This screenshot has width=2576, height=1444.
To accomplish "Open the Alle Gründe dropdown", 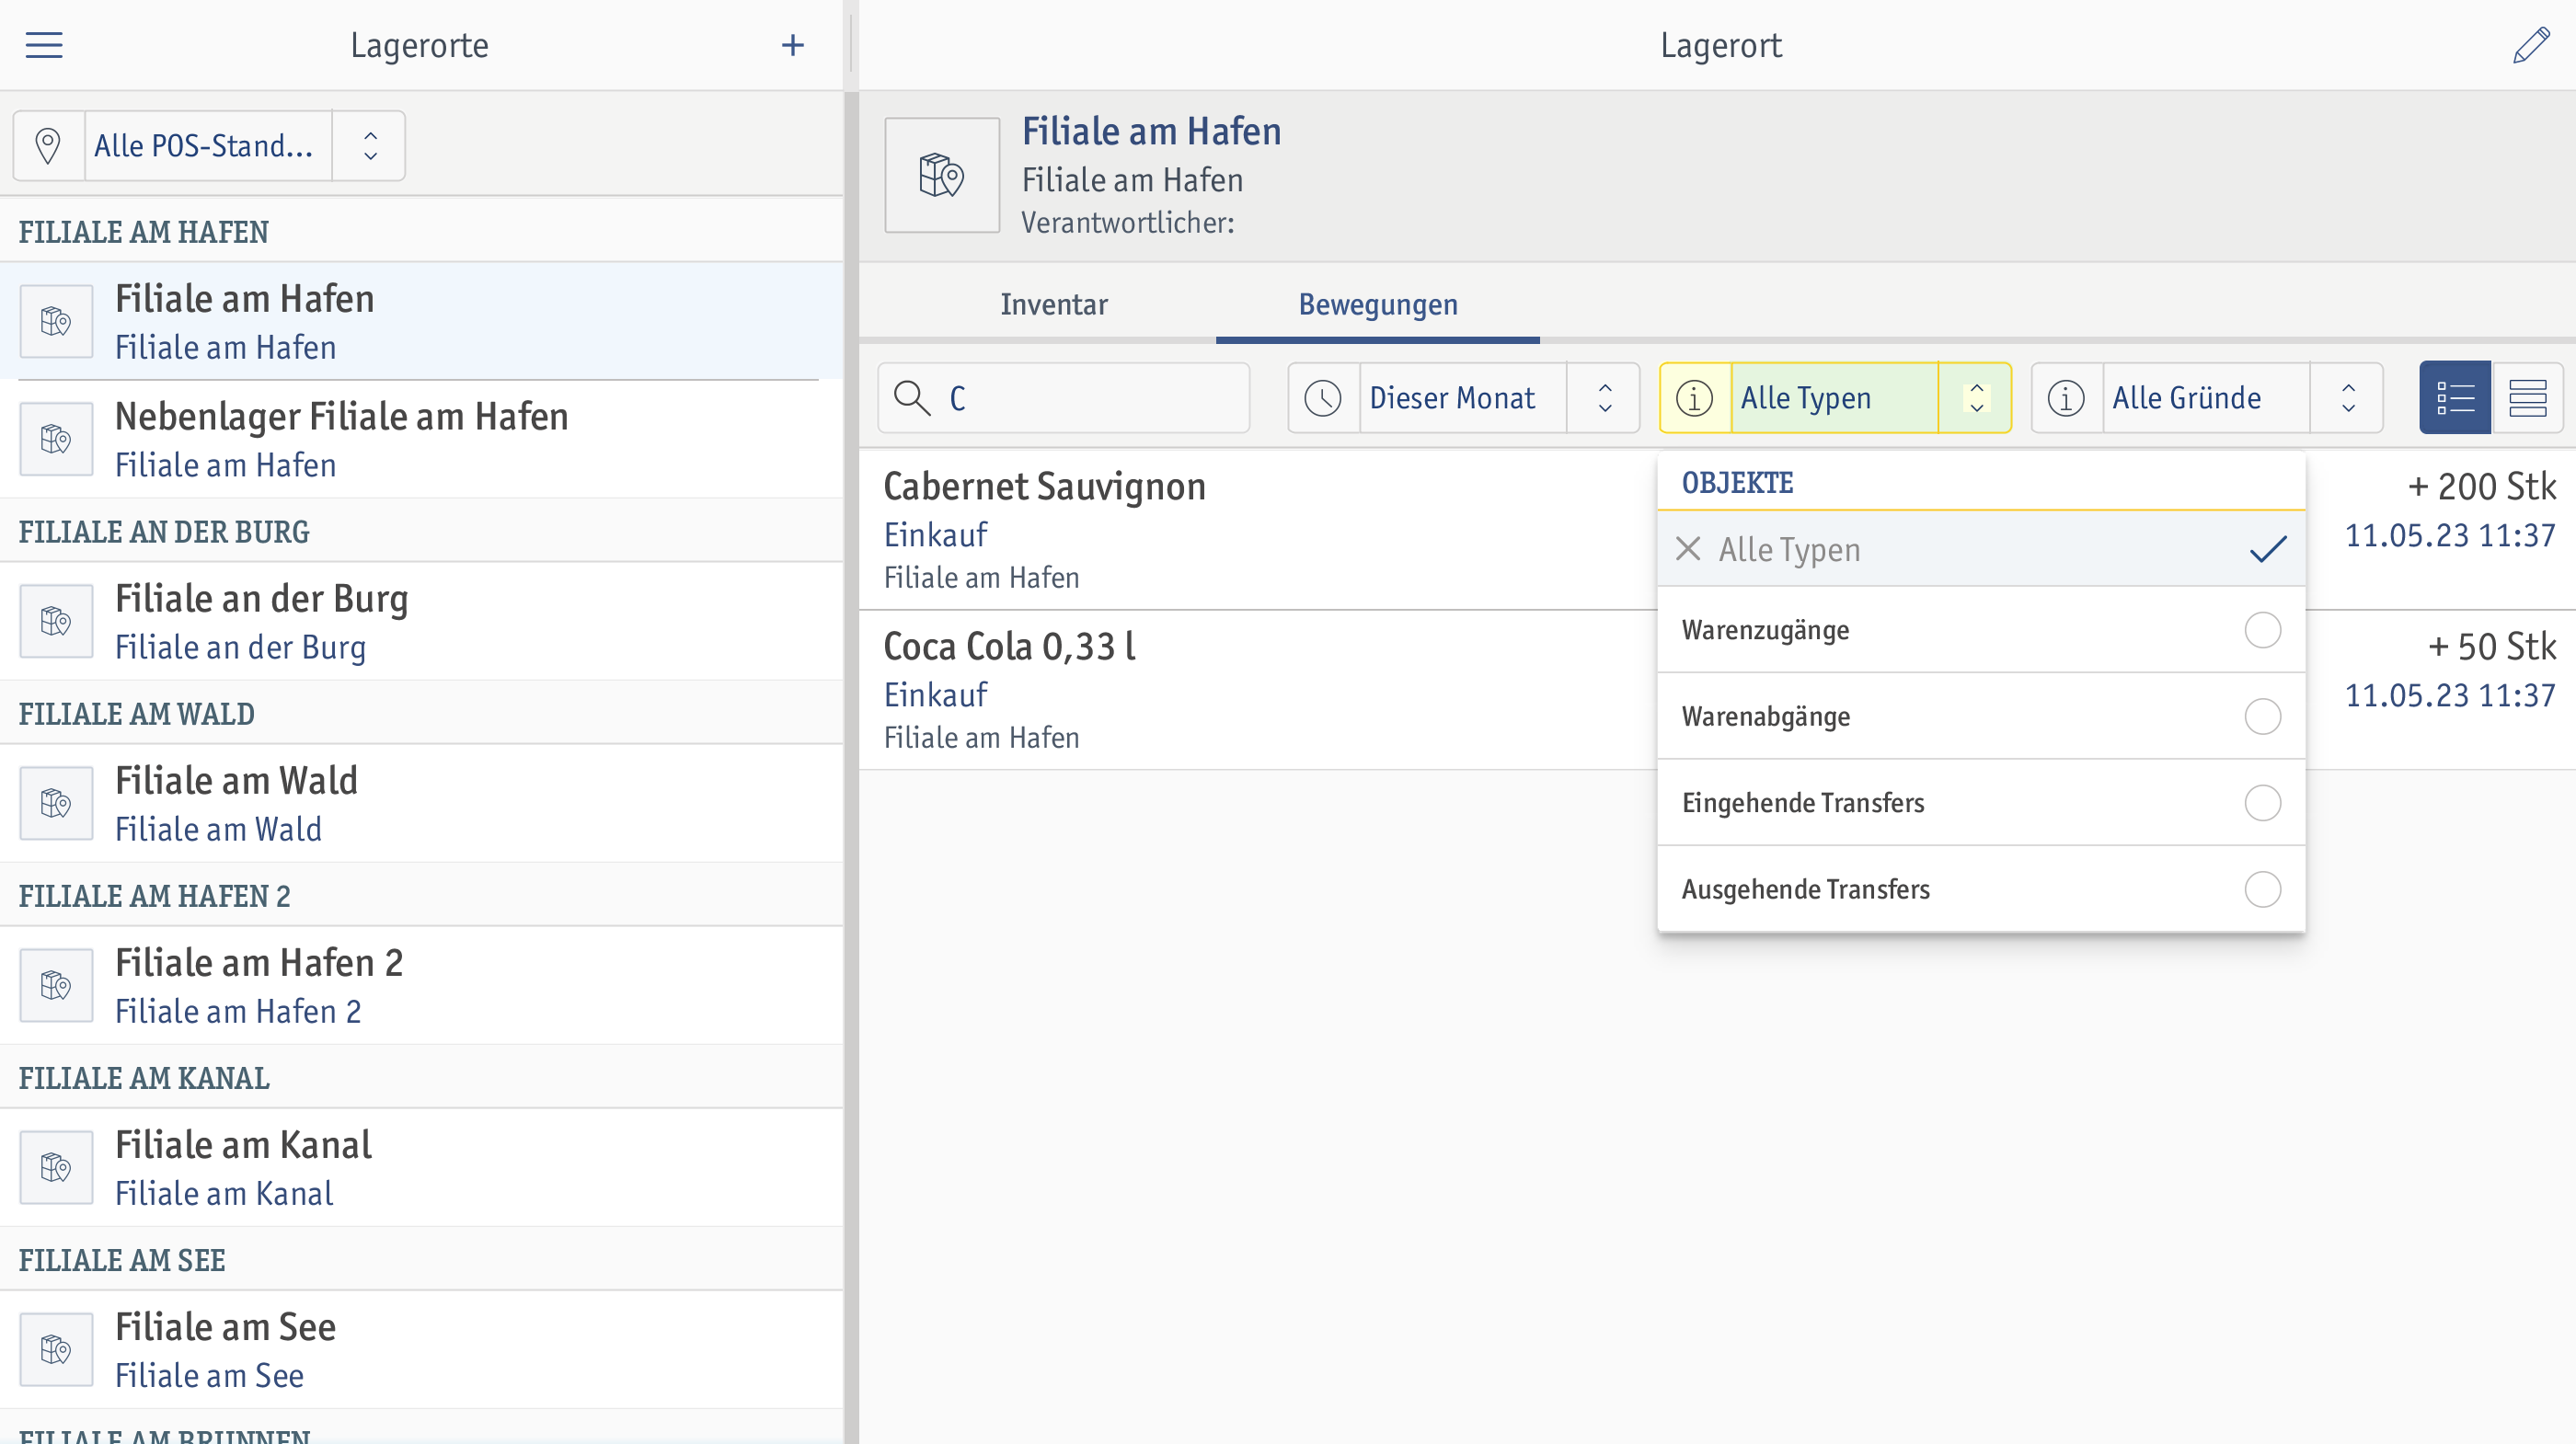I will pos(2207,397).
